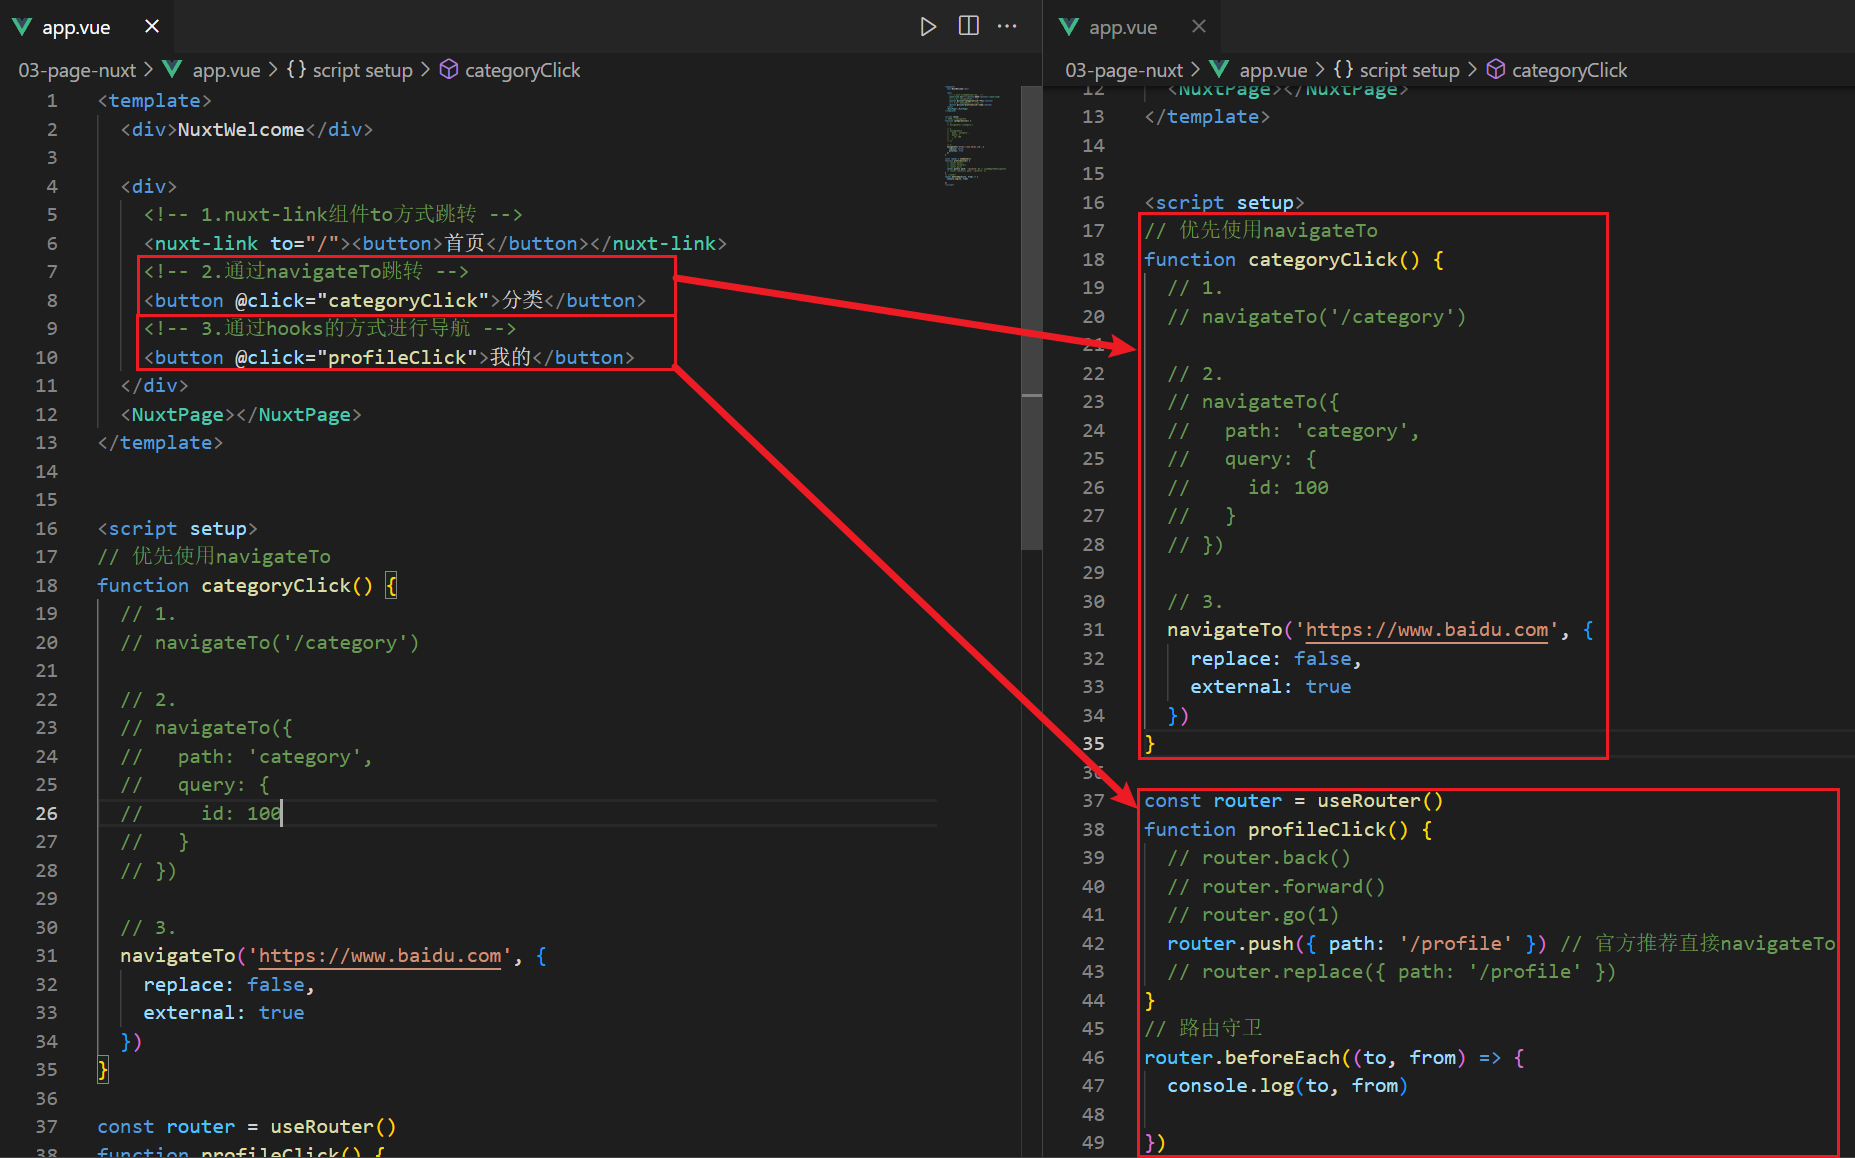Click line number 26 in left gutter
Viewport: 1855px width, 1158px height.
coord(46,813)
